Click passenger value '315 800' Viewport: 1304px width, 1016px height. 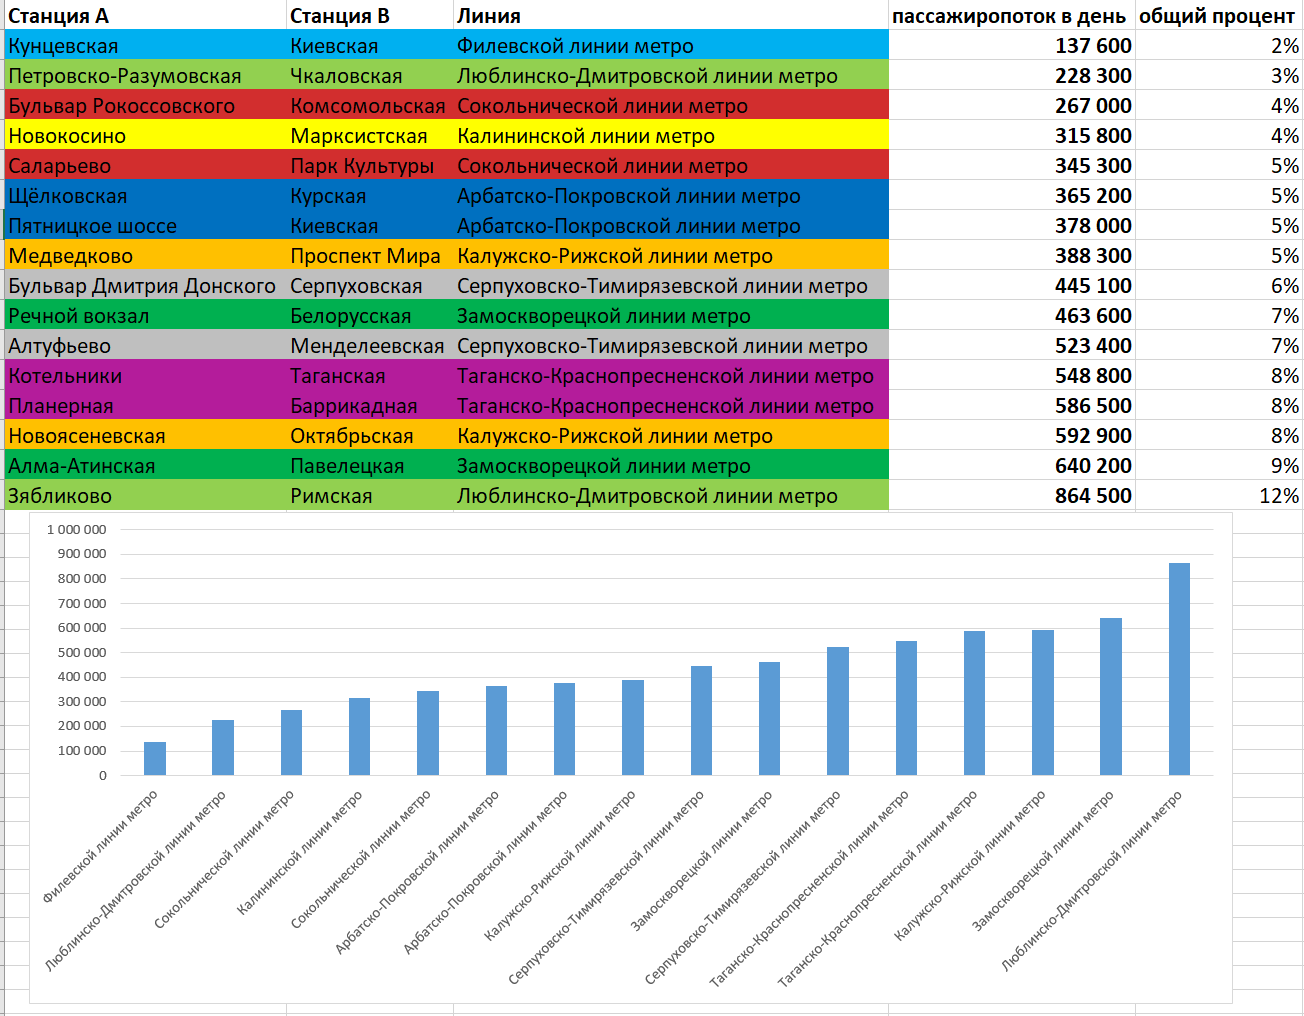(x=1011, y=135)
